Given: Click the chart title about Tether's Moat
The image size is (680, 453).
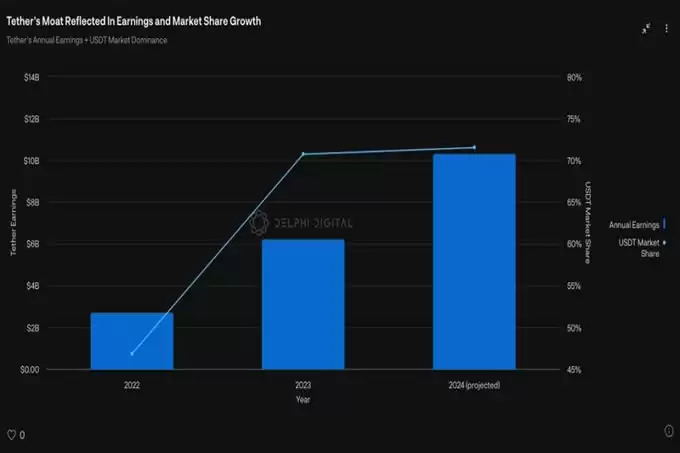Looking at the screenshot, I should coord(134,21).
